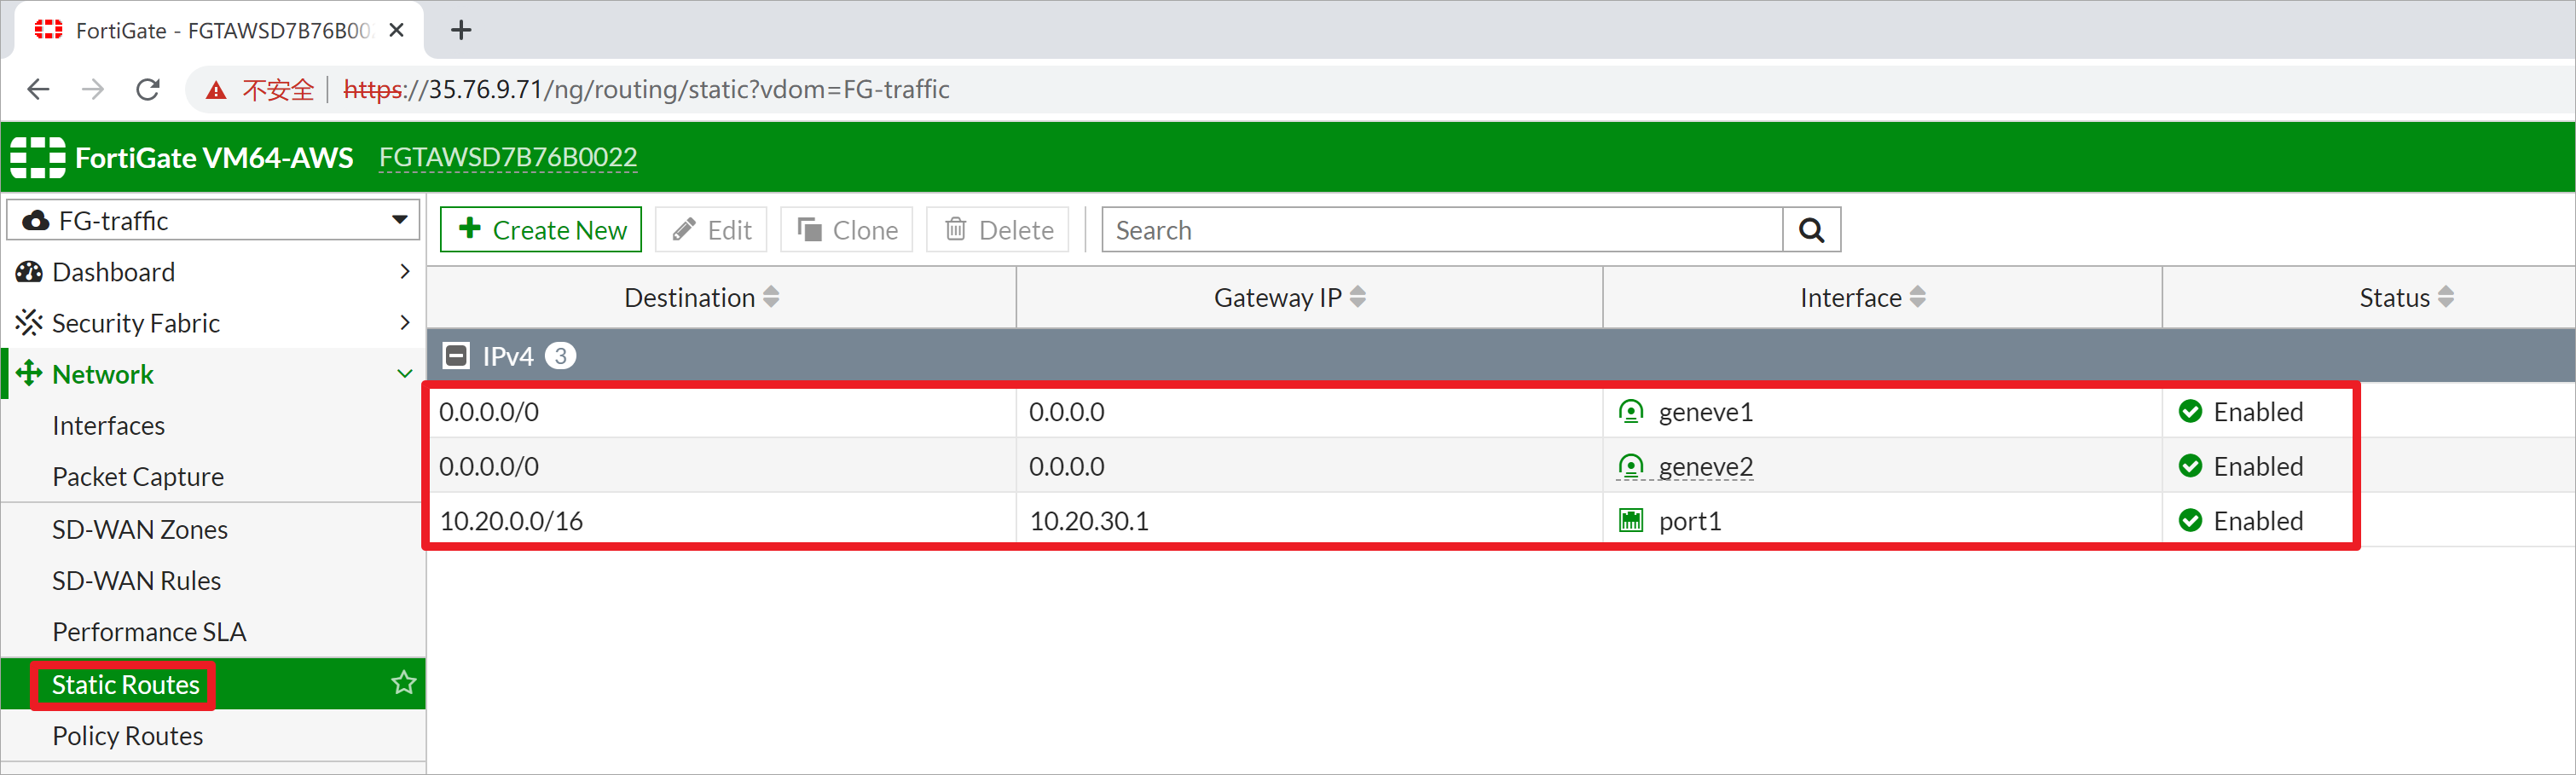Click the Create New button
The image size is (2576, 775).
pyautogui.click(x=541, y=230)
